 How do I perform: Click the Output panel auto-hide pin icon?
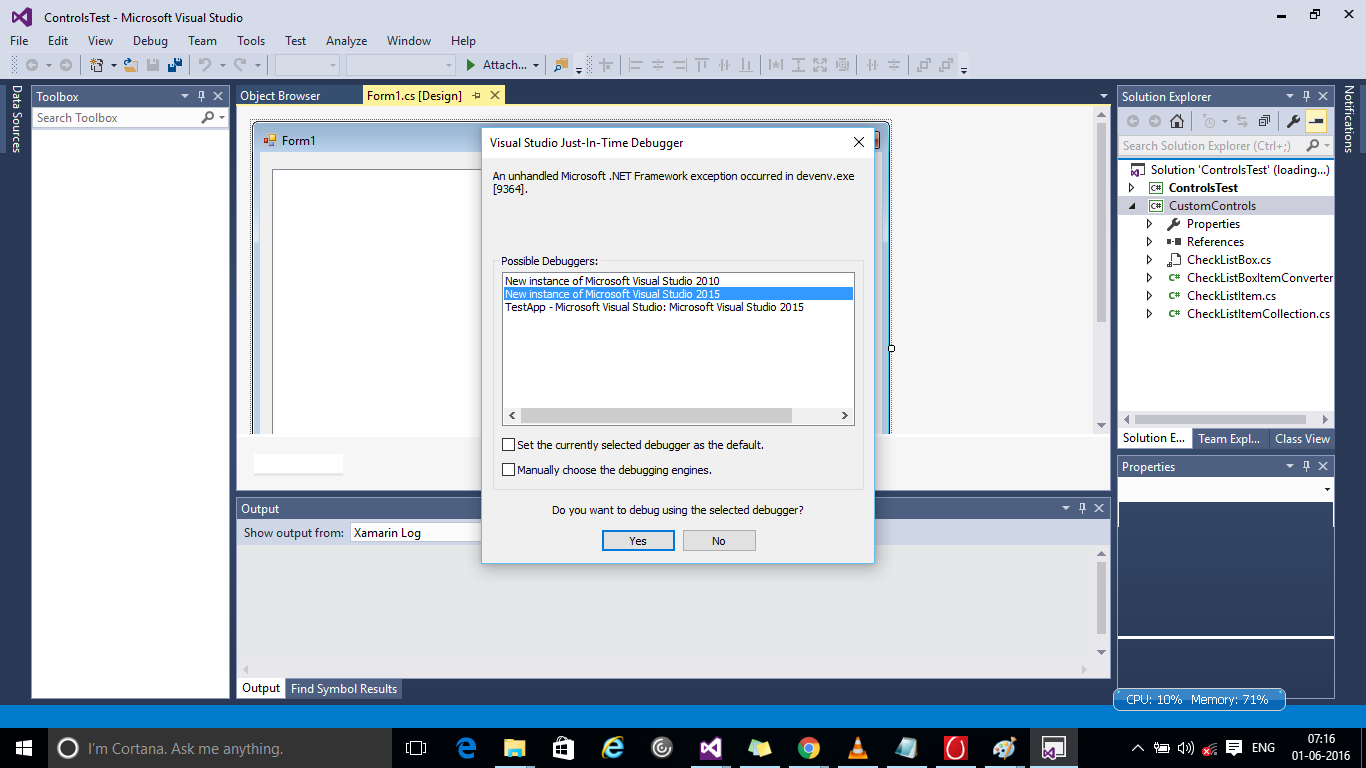[1081, 509]
